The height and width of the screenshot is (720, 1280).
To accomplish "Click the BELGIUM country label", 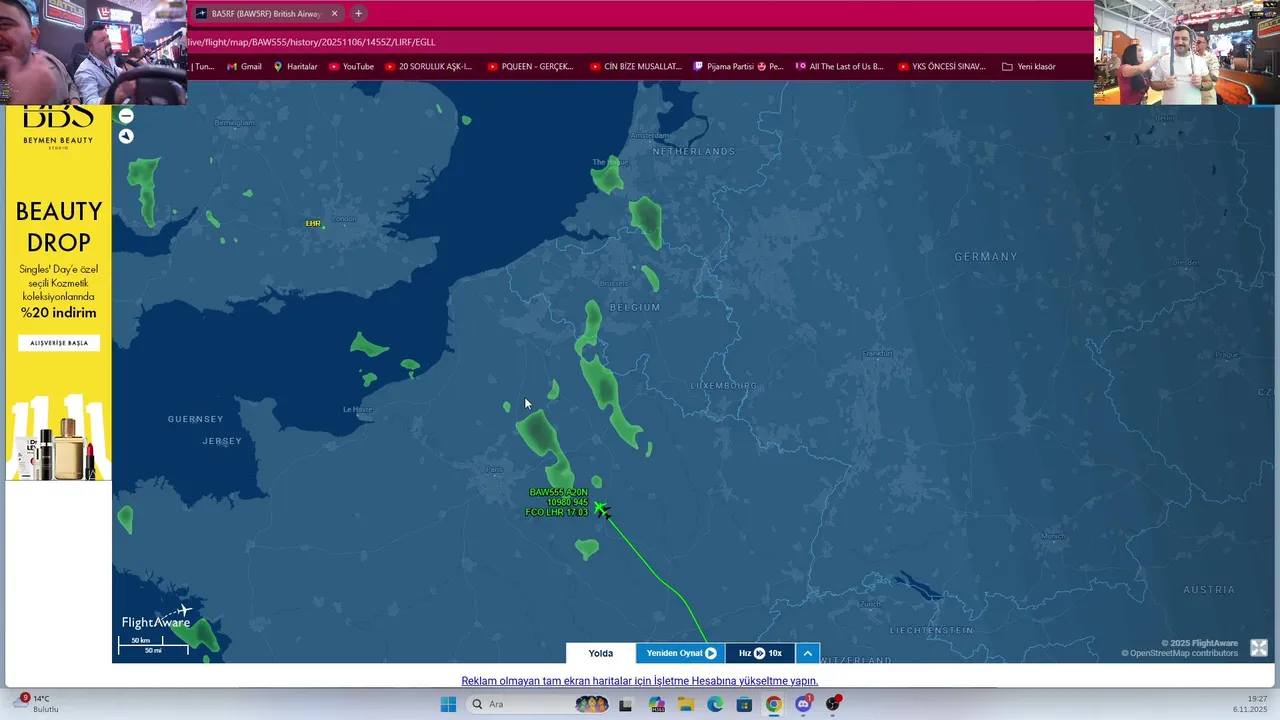I will pos(635,307).
